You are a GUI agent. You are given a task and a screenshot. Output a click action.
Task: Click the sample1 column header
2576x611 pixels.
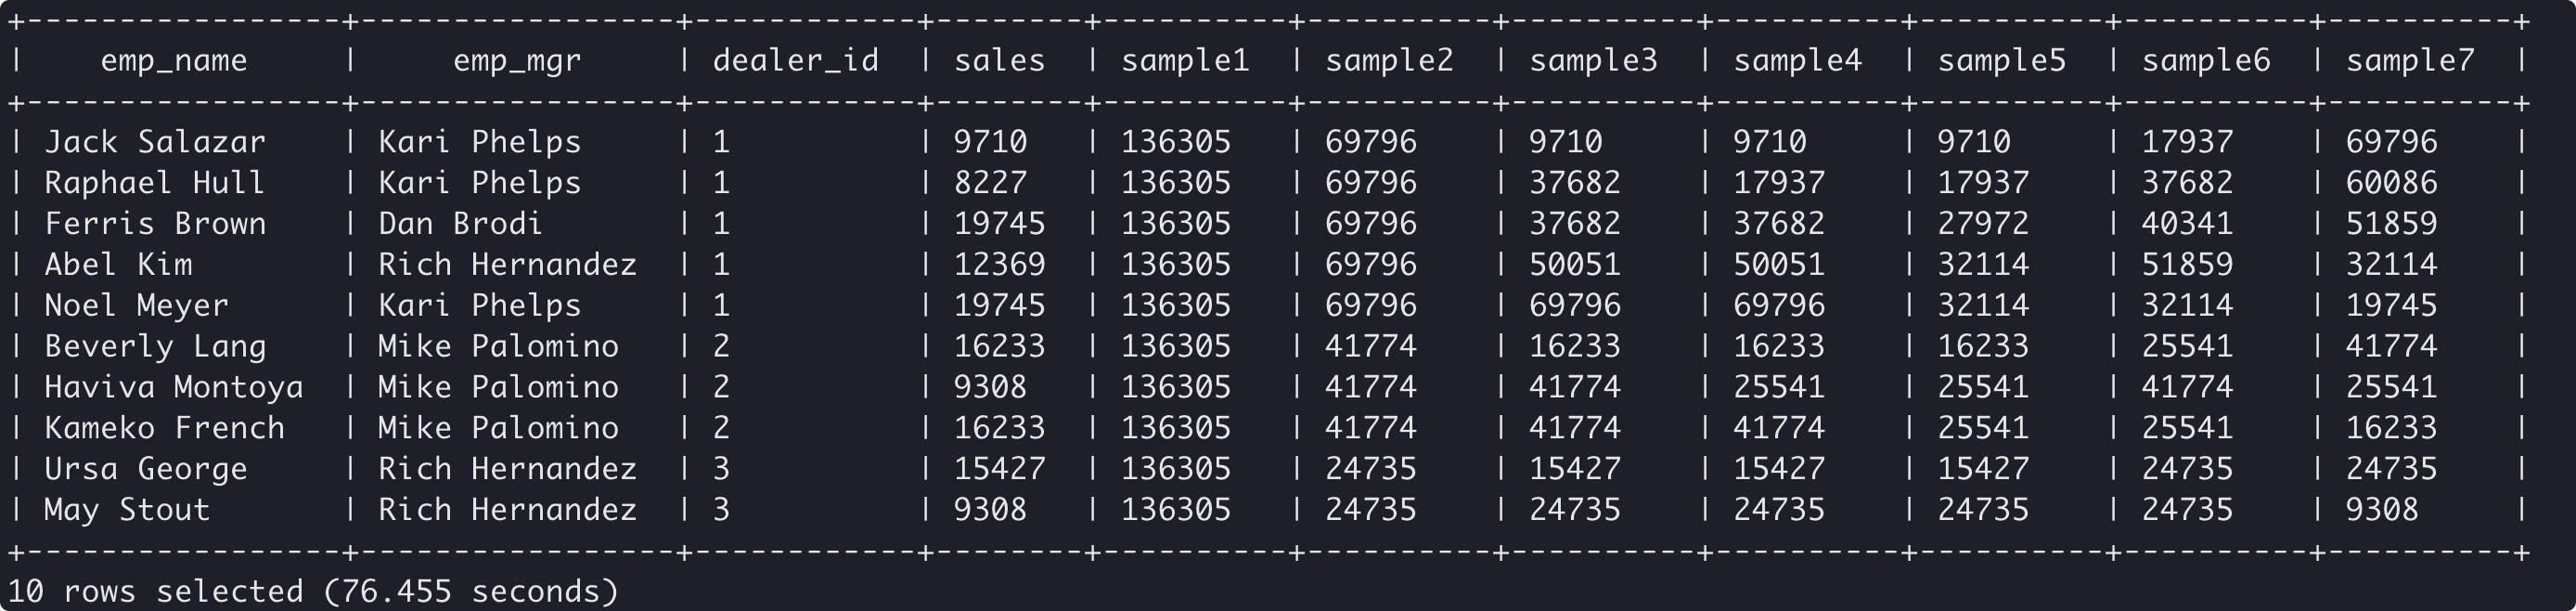pos(1185,61)
